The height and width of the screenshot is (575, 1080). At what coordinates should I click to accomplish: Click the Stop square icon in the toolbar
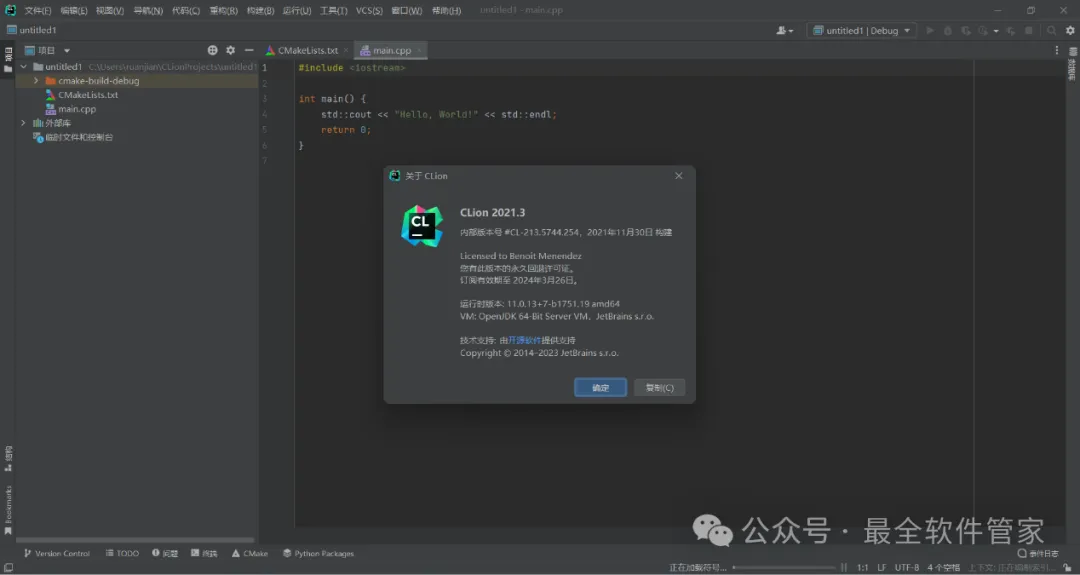[1029, 30]
